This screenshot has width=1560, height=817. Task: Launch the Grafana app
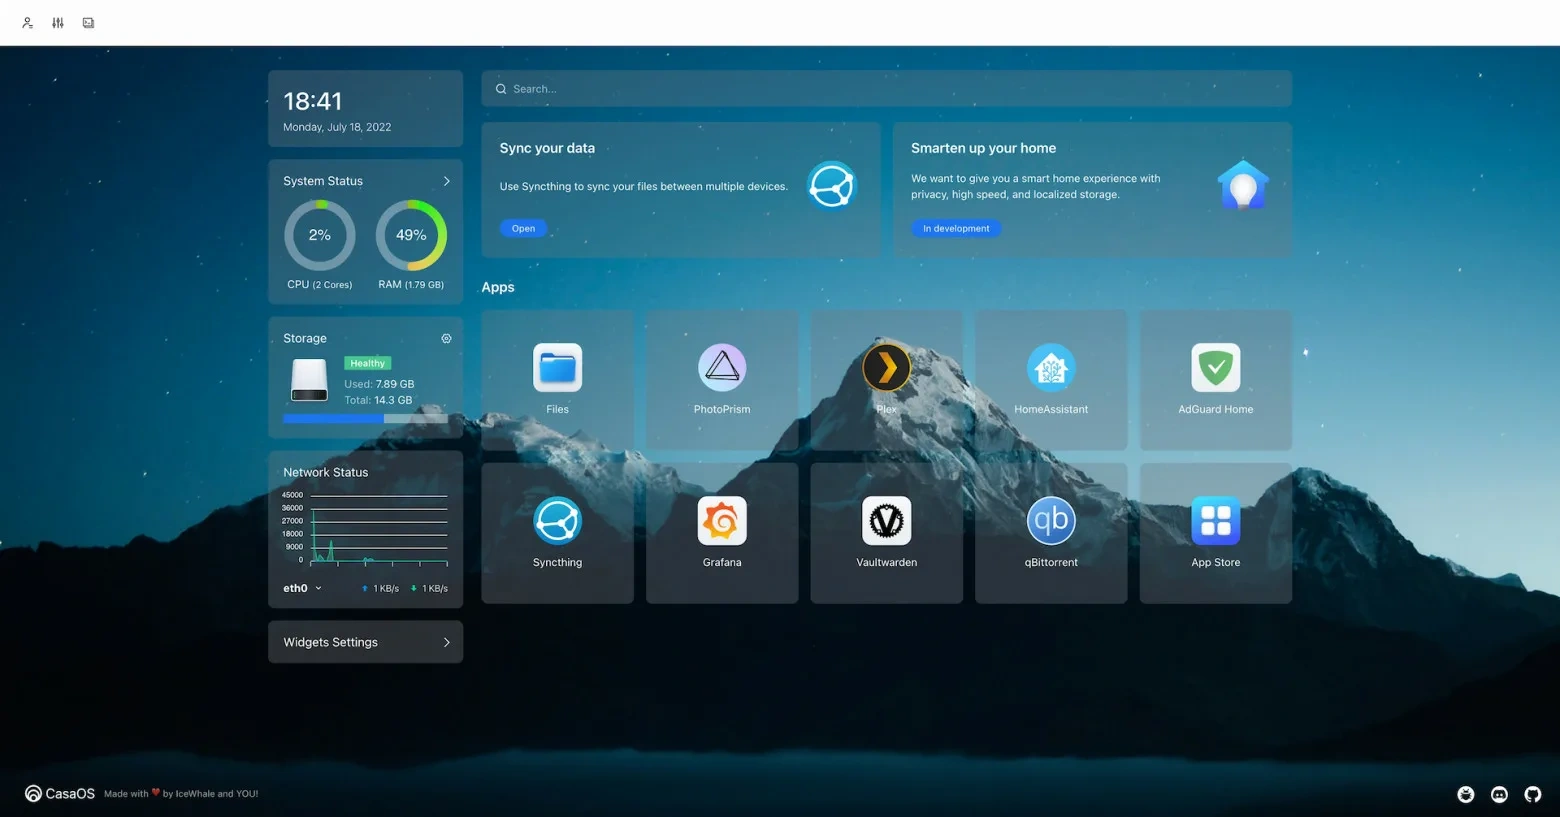point(721,522)
